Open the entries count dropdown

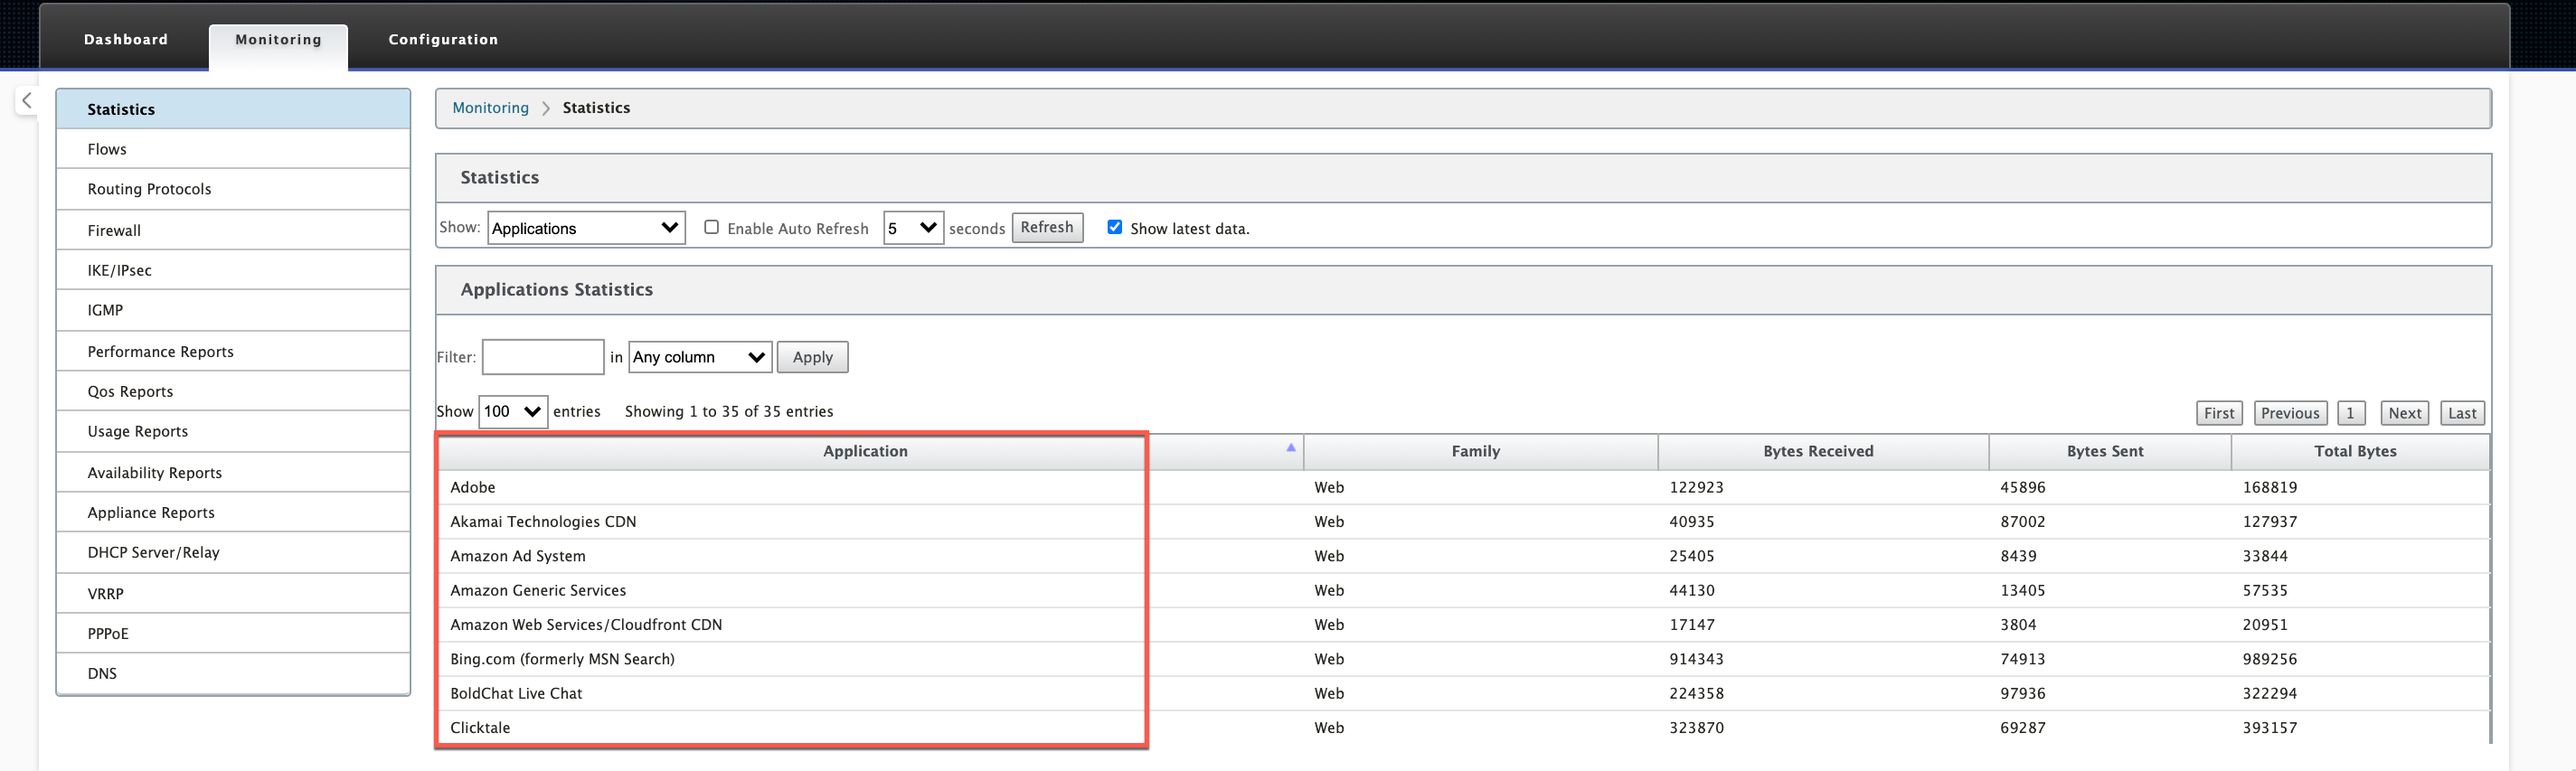pyautogui.click(x=513, y=411)
